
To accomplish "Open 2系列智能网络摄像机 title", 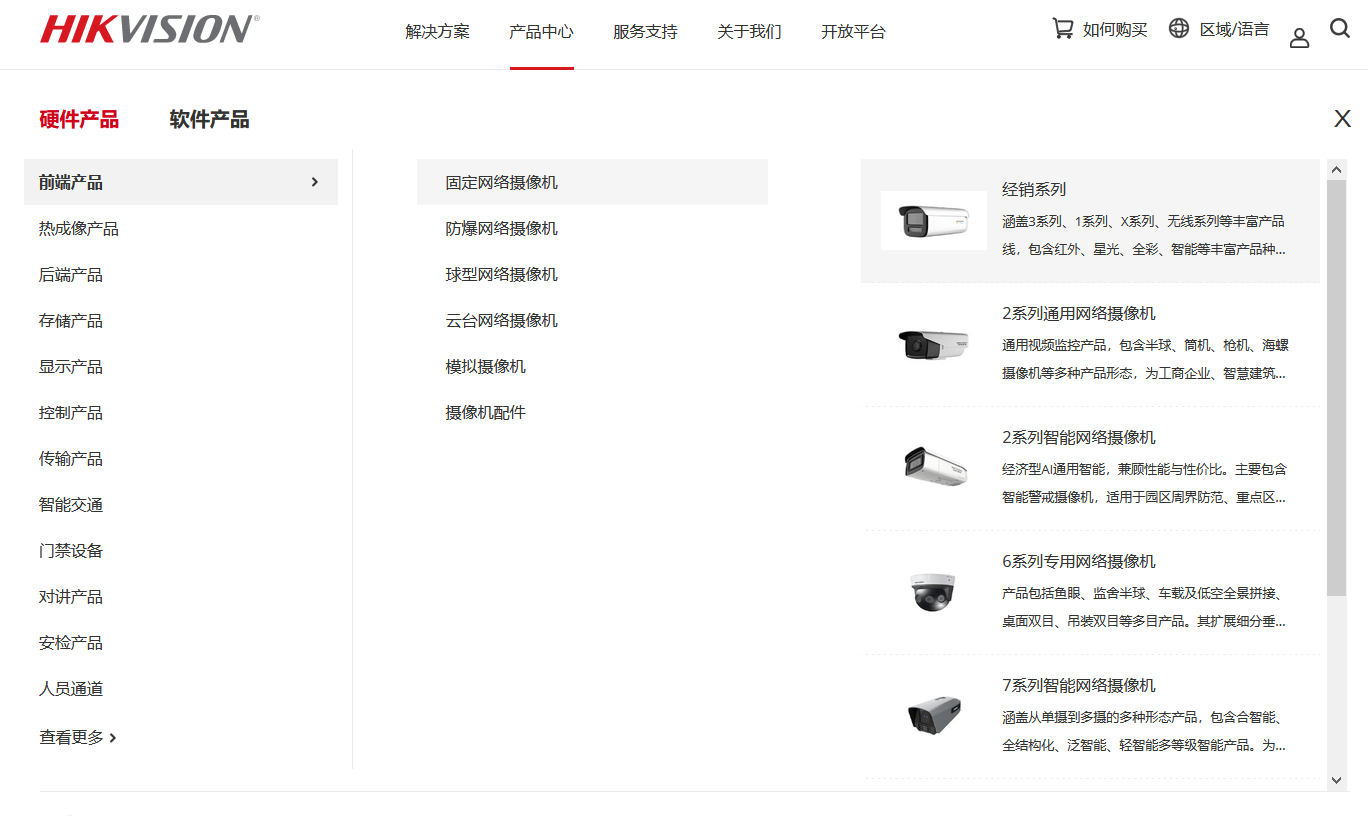I will tap(1079, 437).
